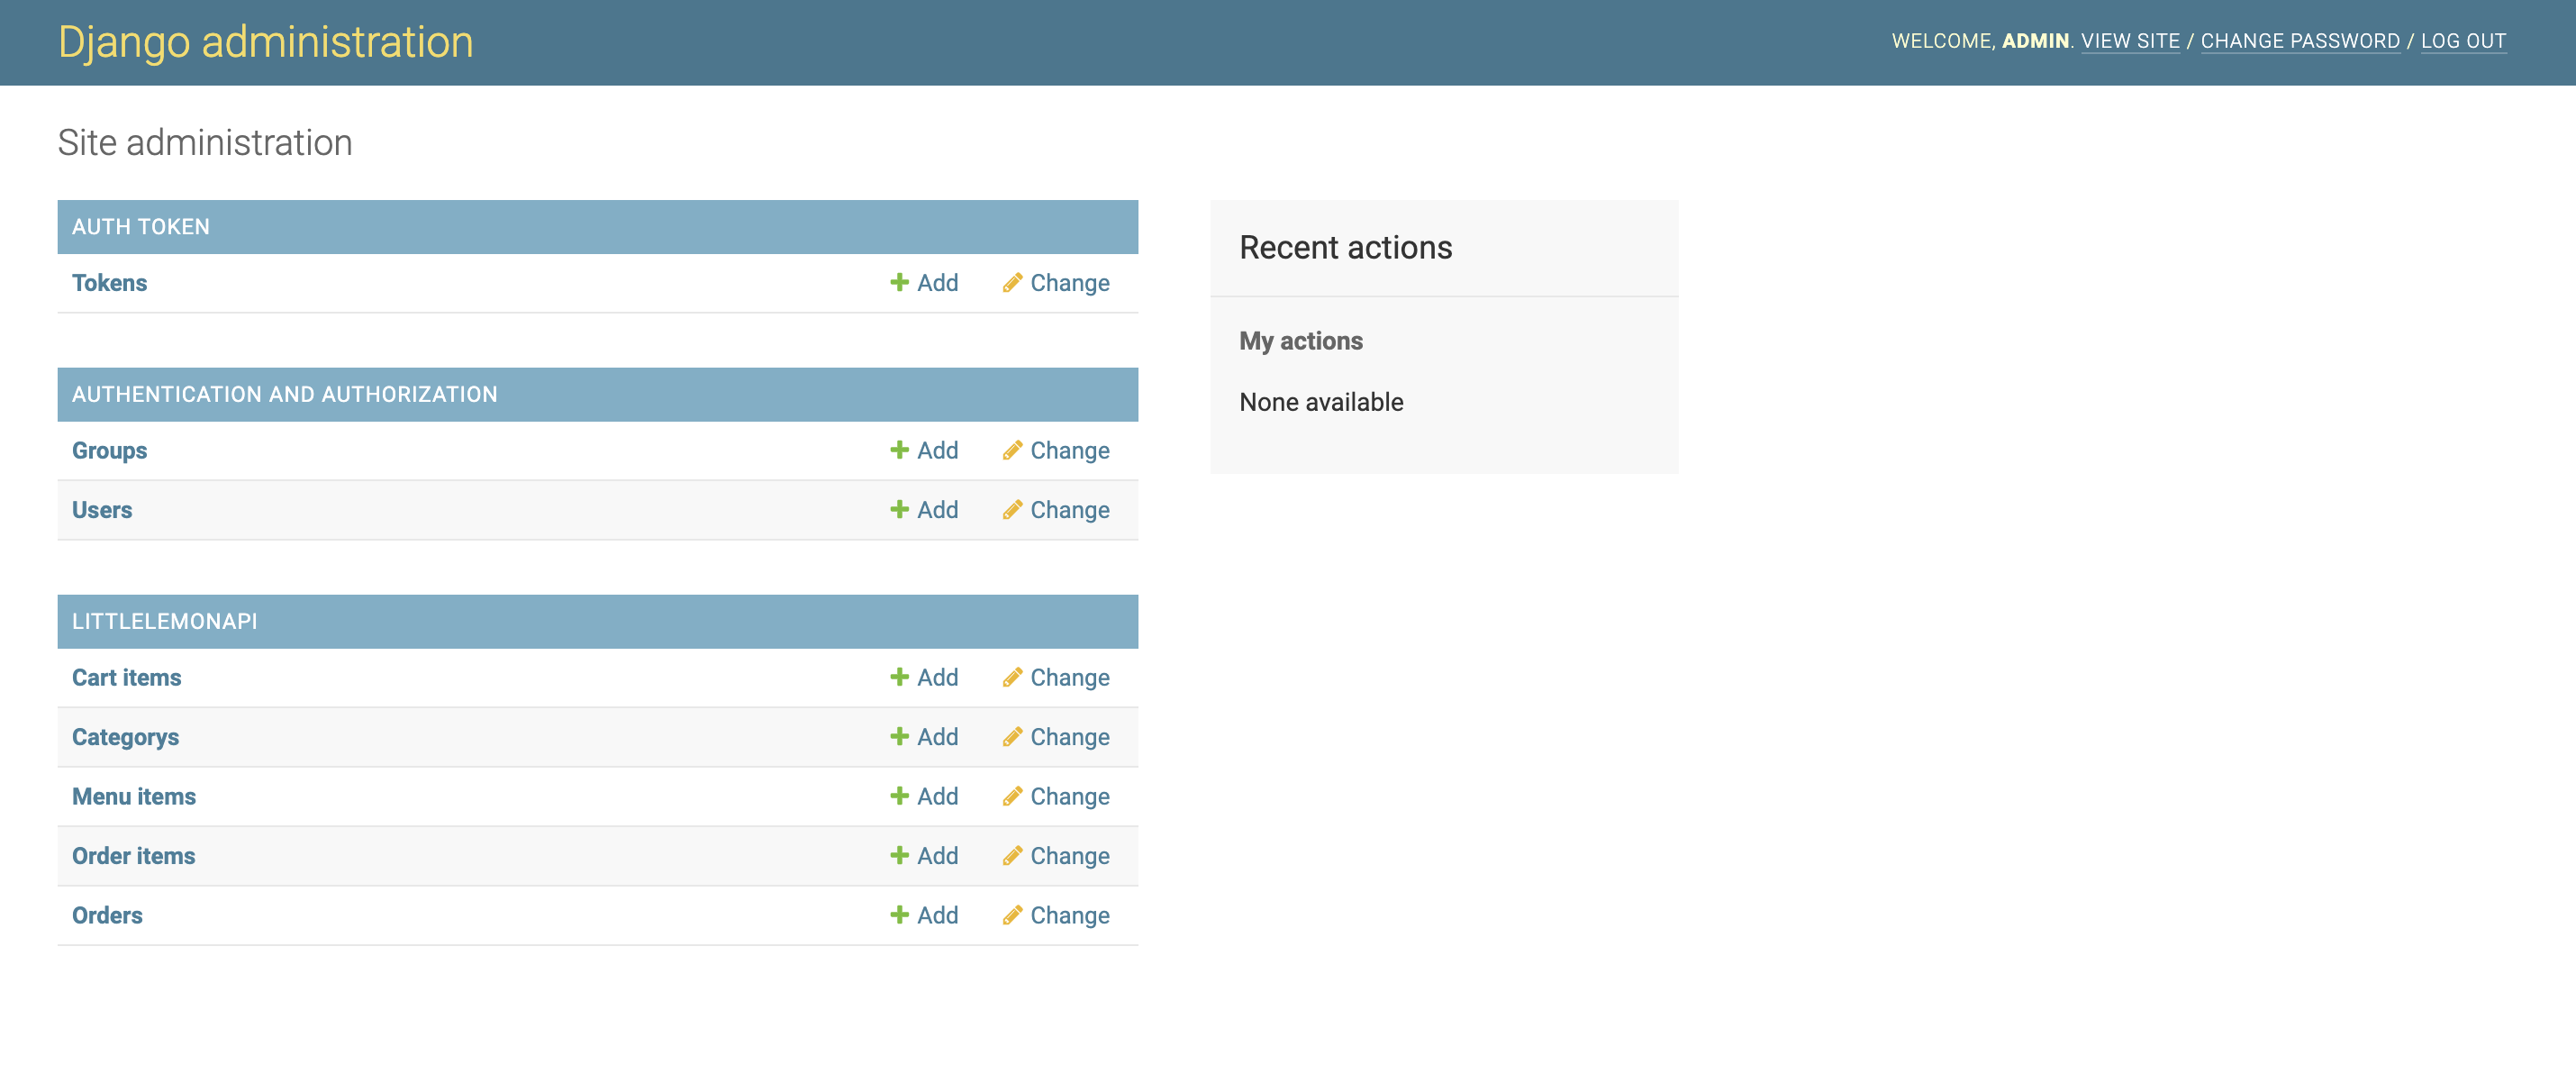
Task: Click the plus icon for Order items
Action: 899,856
